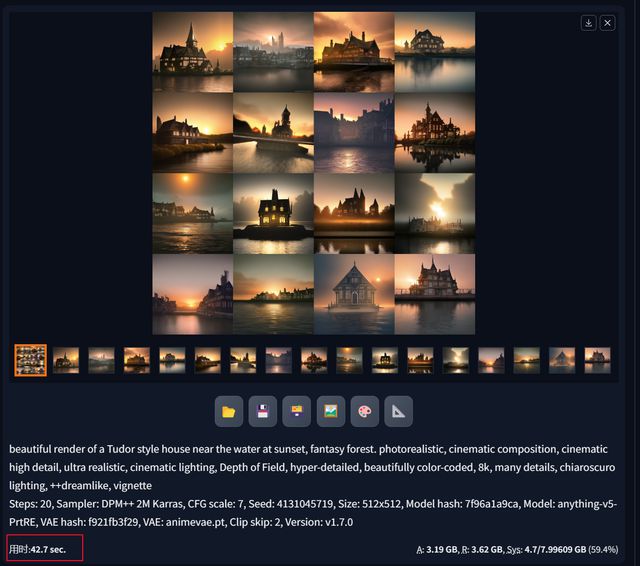Send image to inpaint via the palette icon
The width and height of the screenshot is (640, 566).
pos(364,411)
